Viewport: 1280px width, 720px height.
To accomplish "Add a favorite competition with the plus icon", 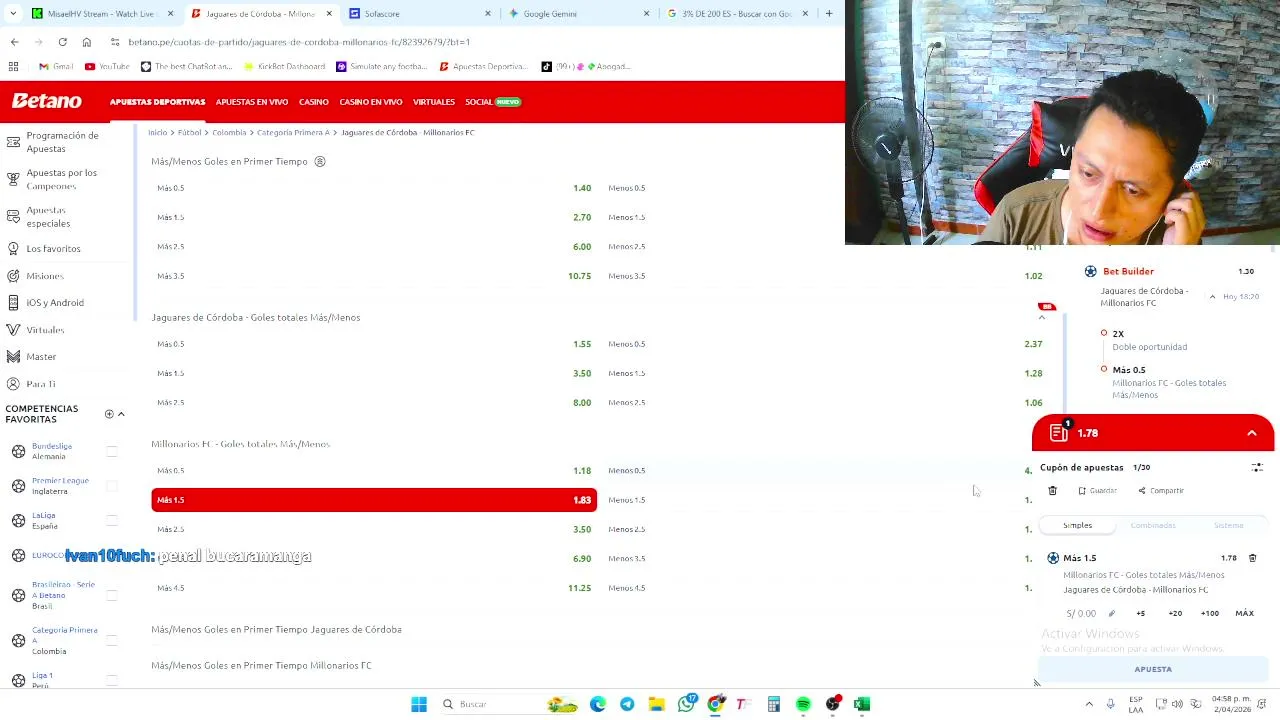I will tap(109, 414).
